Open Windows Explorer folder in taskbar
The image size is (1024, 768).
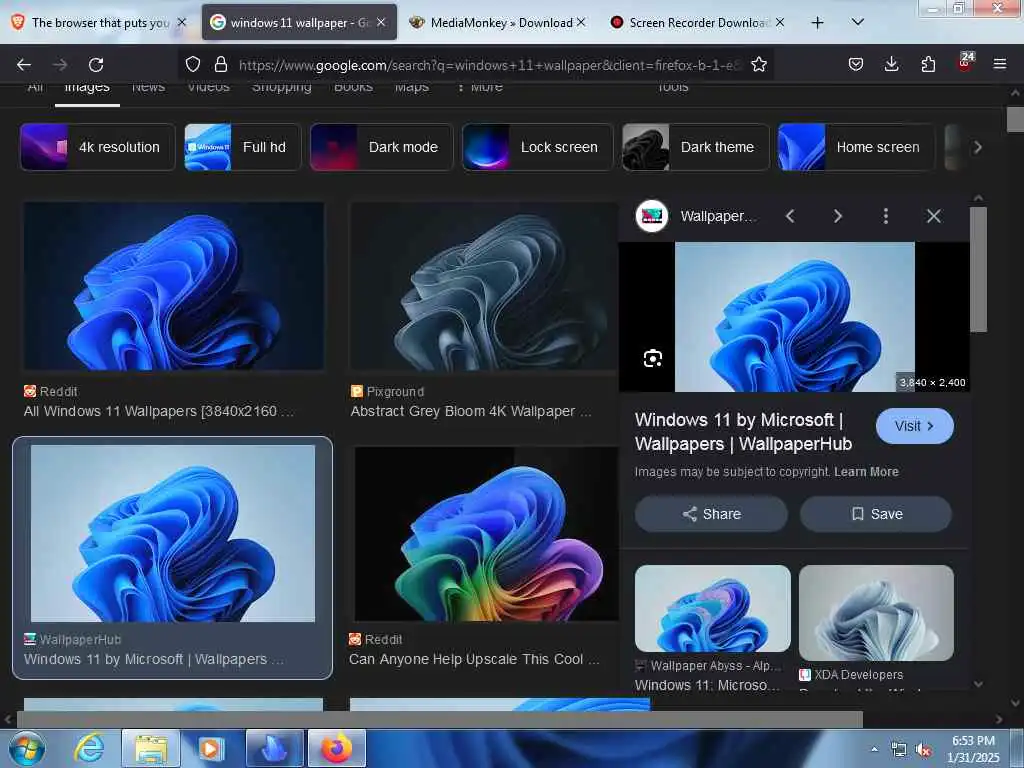coord(151,748)
